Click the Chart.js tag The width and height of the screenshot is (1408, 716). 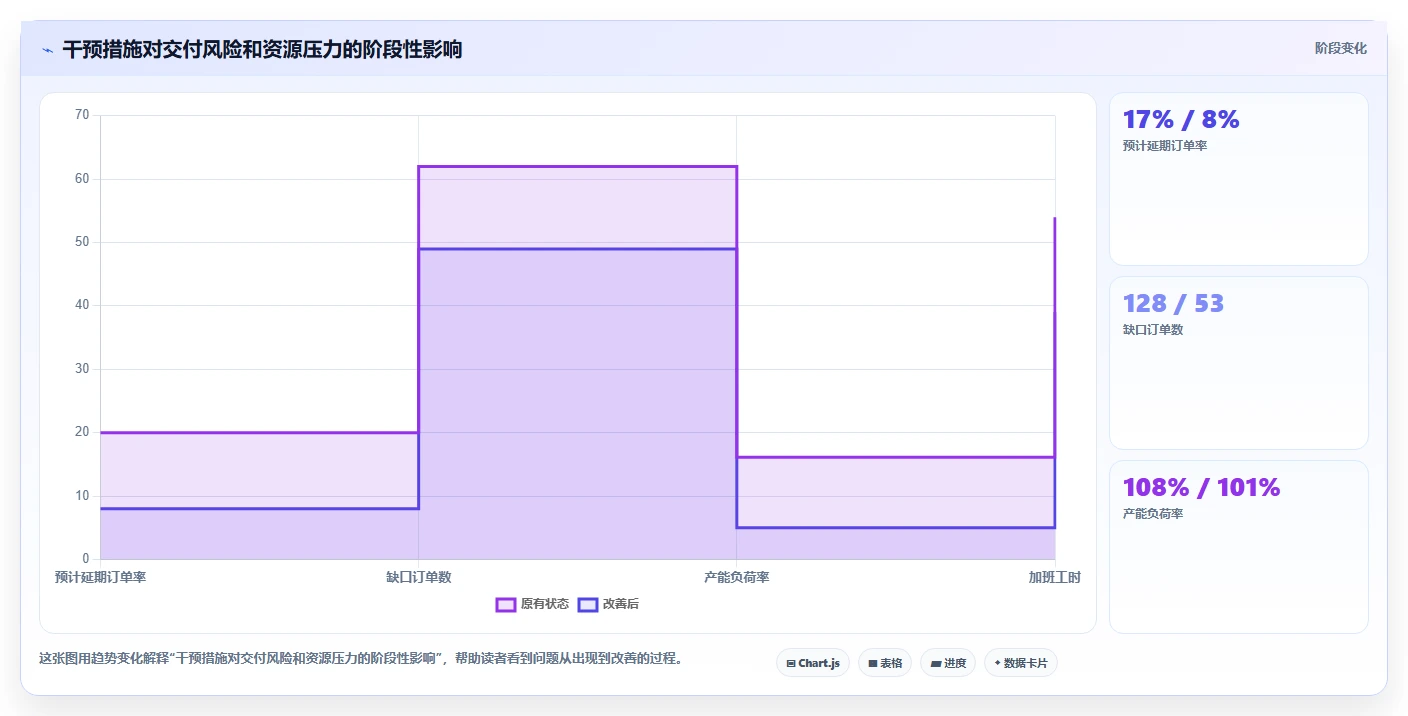813,663
